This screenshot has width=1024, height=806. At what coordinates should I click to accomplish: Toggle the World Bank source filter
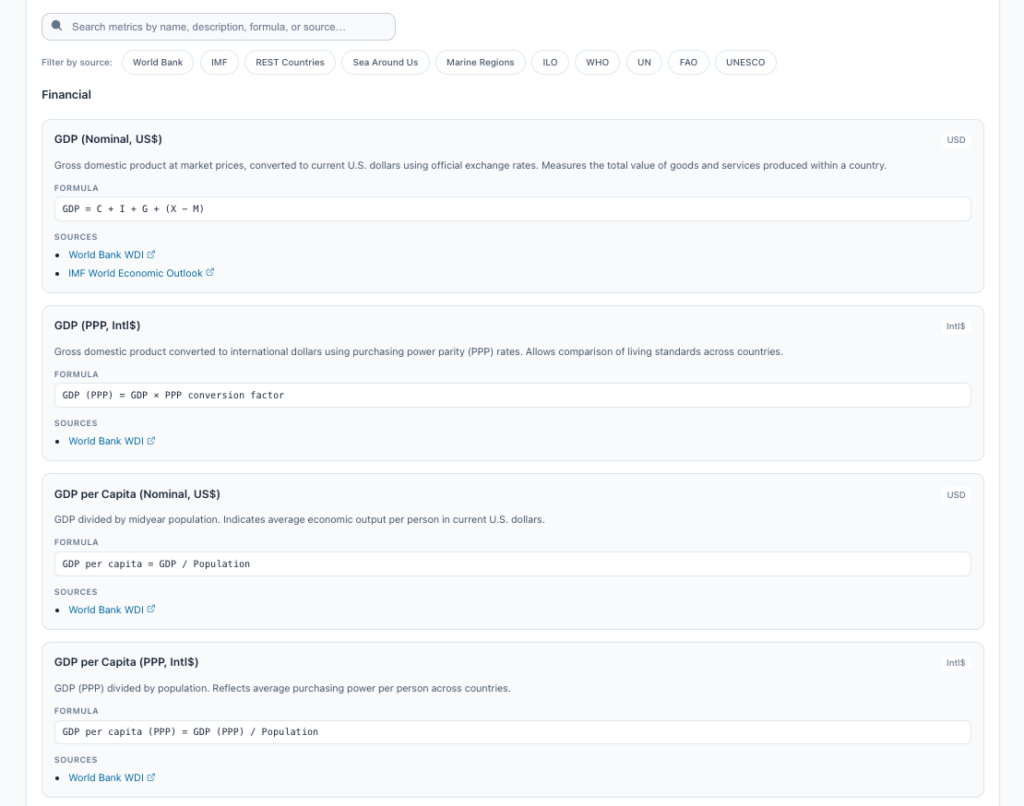point(157,62)
